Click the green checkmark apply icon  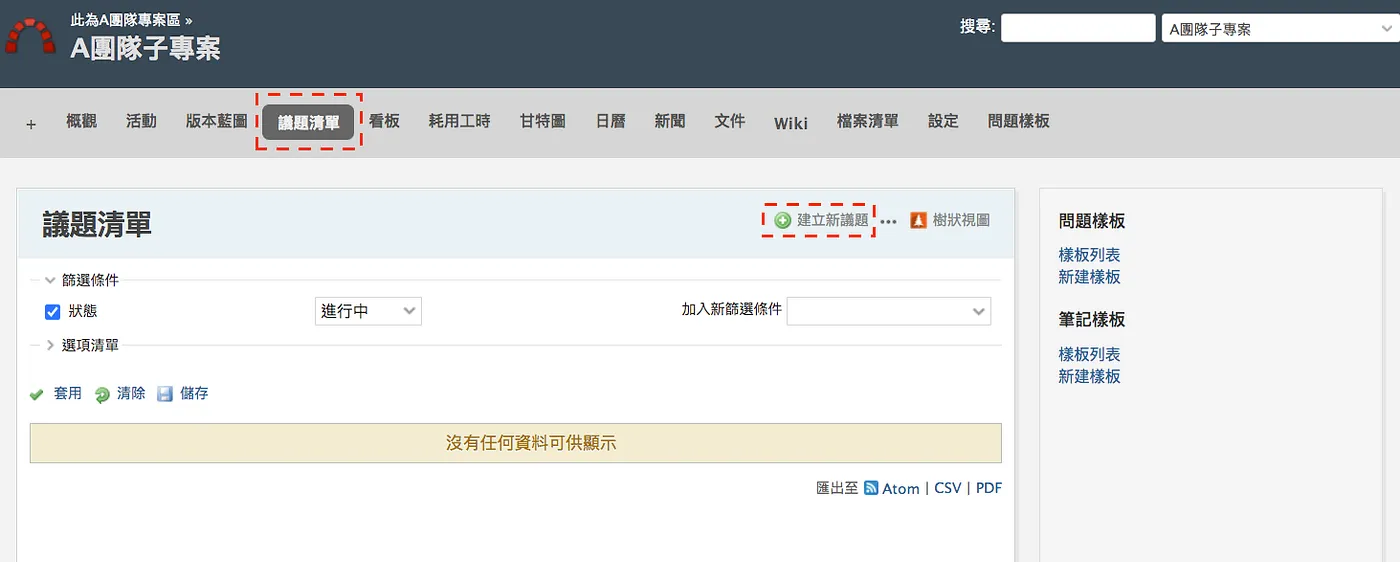tap(37, 394)
